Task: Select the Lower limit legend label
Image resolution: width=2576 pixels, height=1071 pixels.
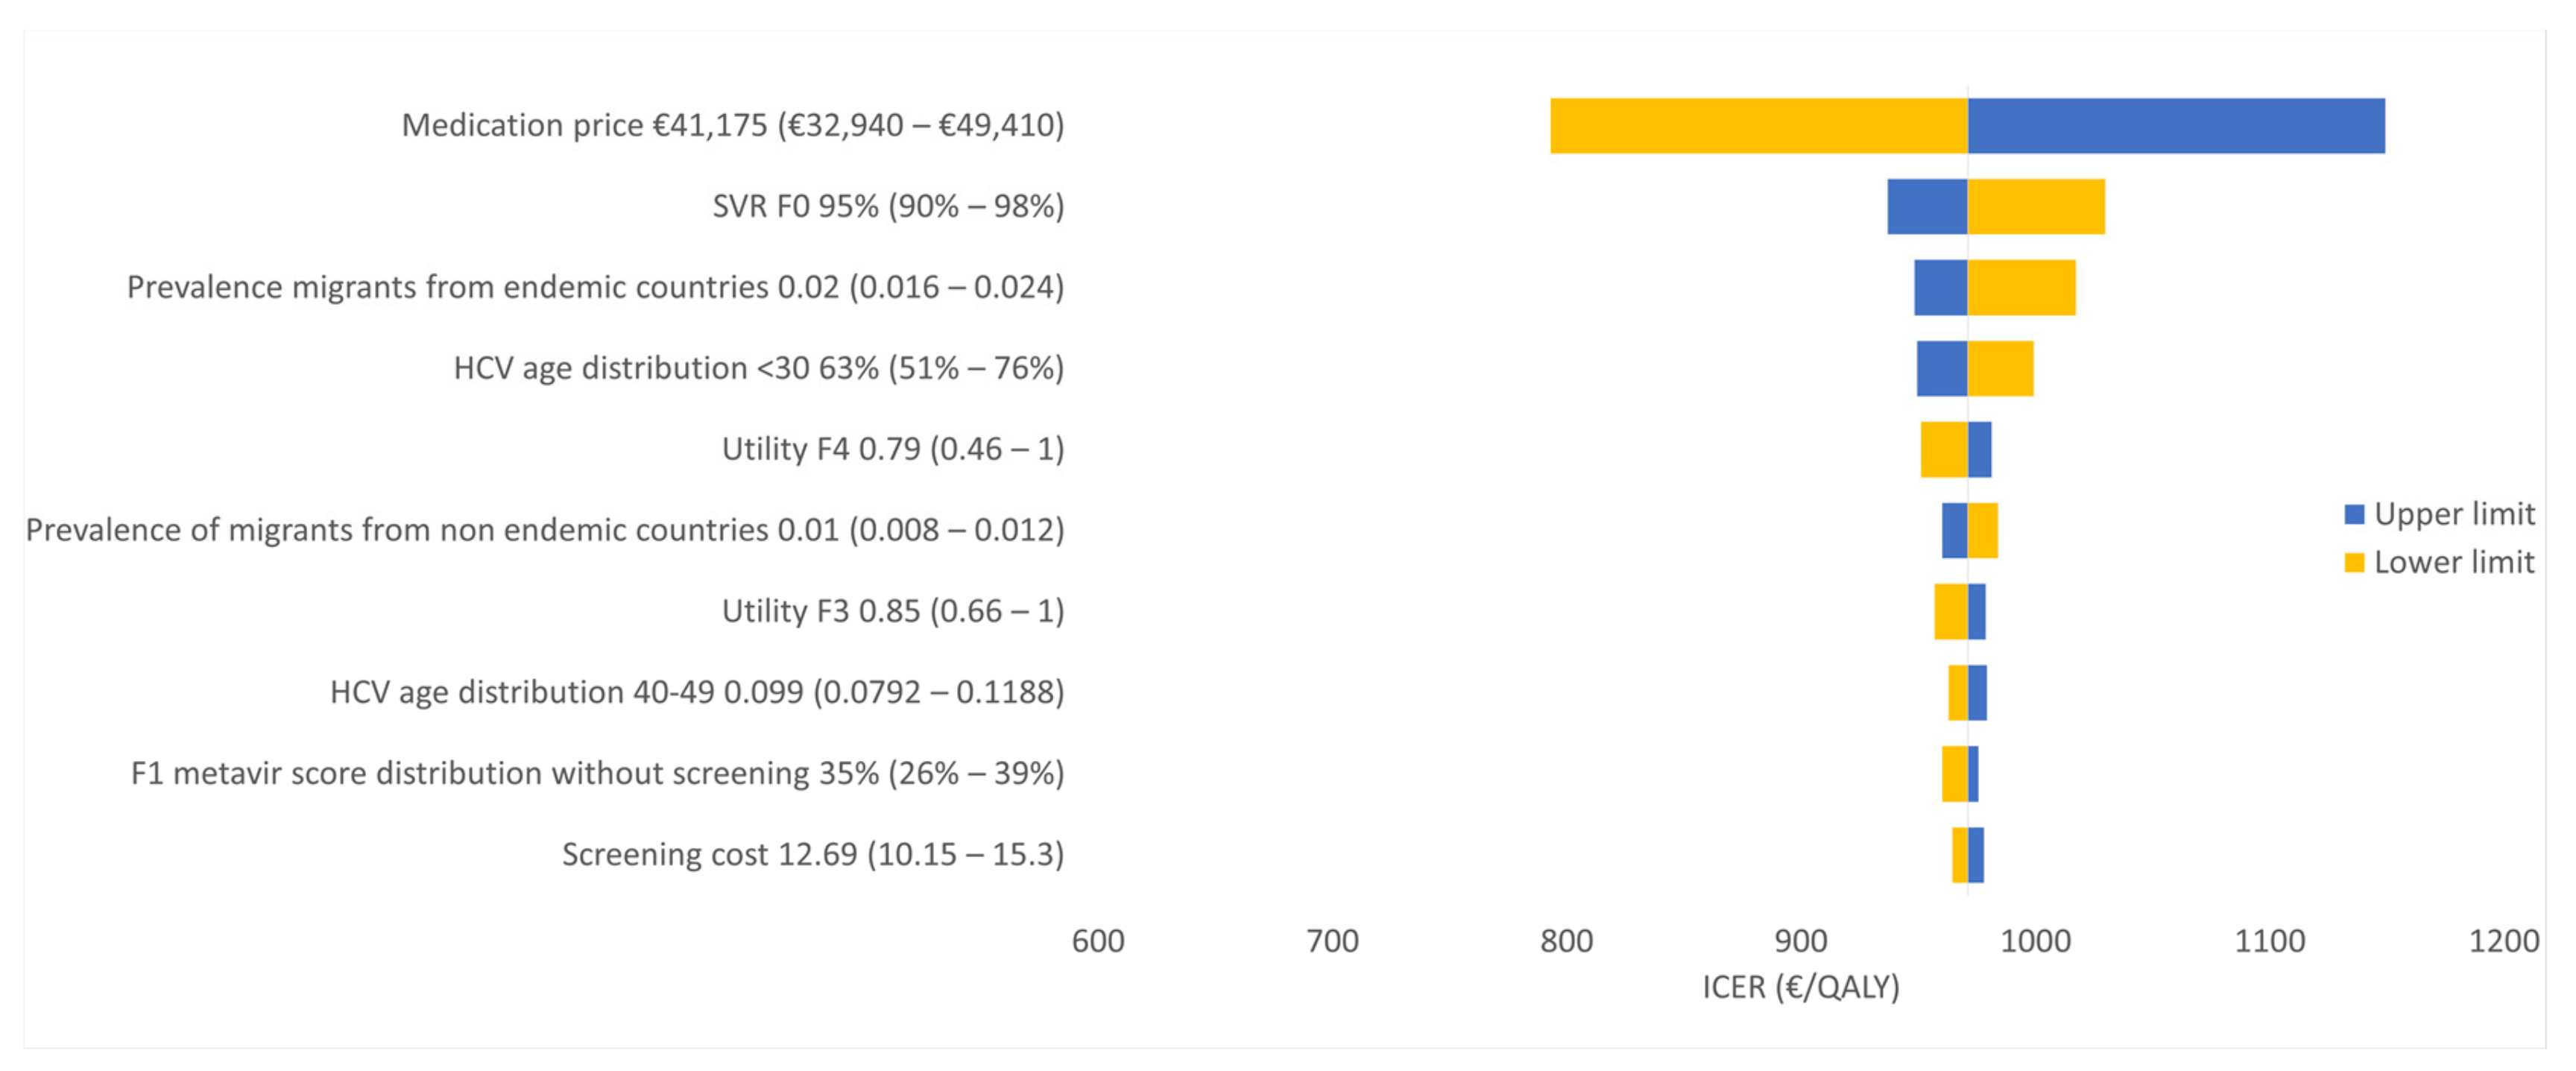Action: tap(2454, 563)
